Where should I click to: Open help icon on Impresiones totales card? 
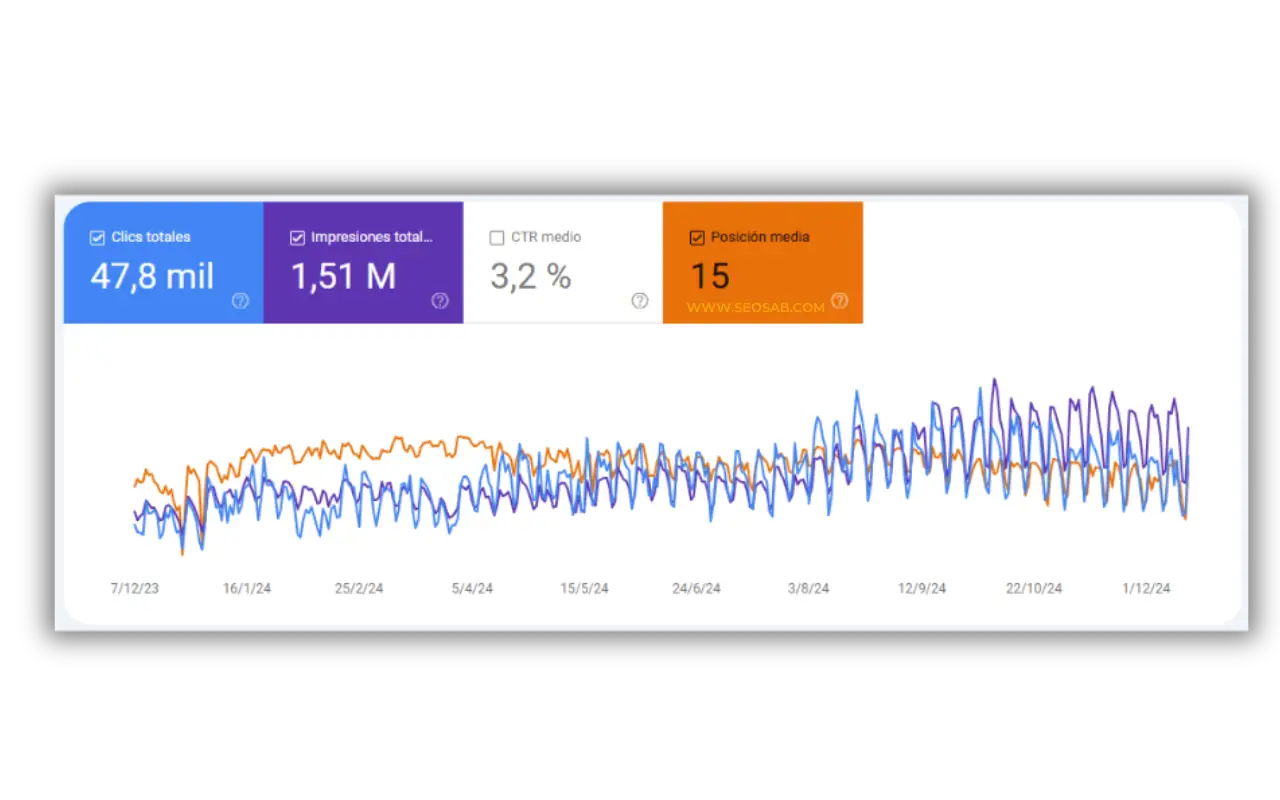pos(440,301)
